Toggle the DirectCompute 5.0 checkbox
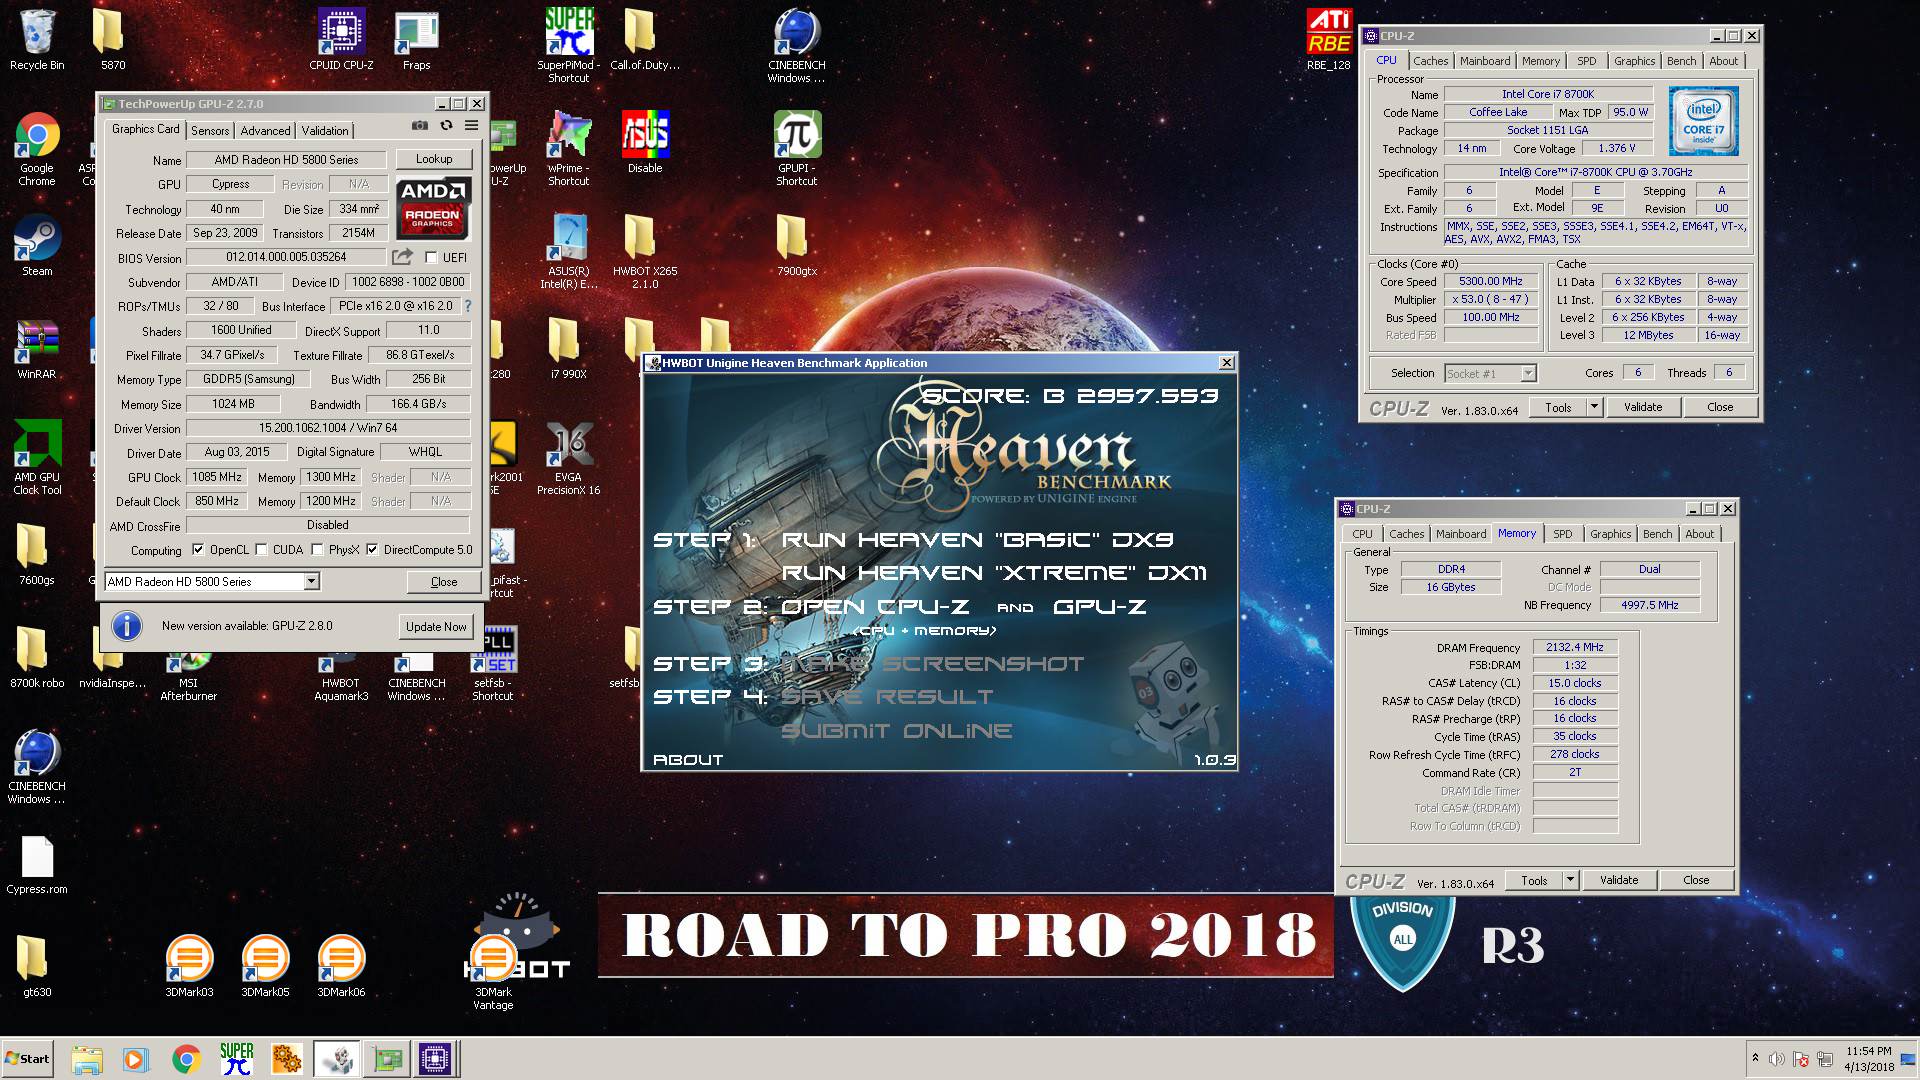This screenshot has width=1920, height=1080. (372, 550)
